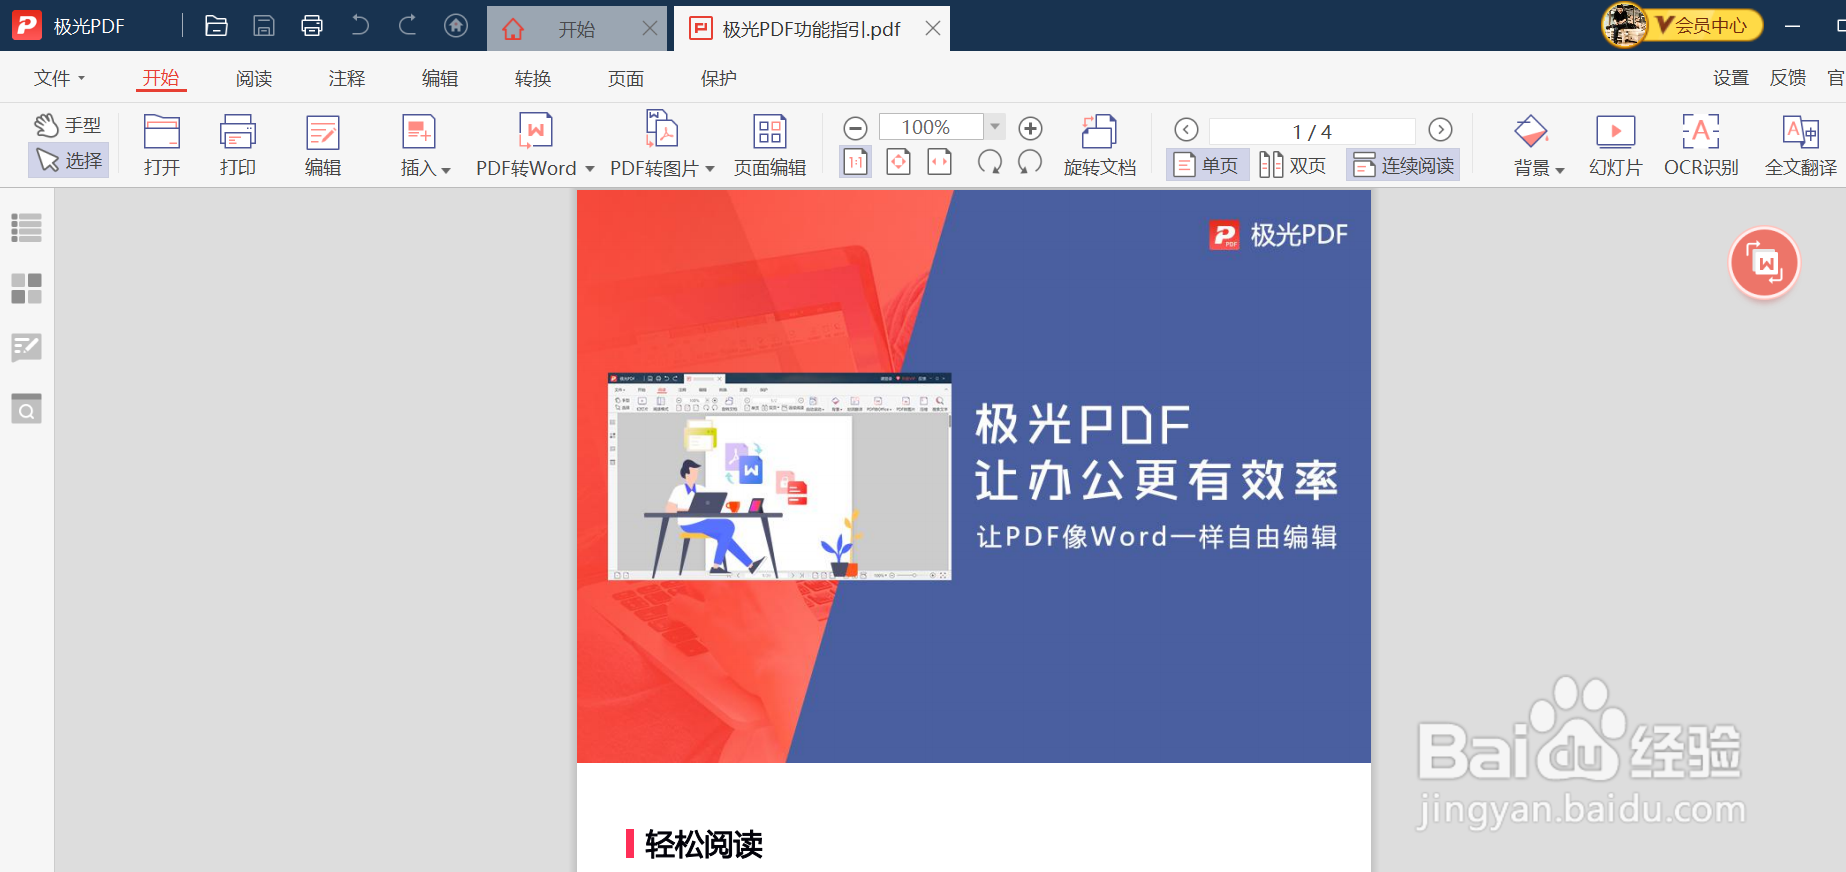The width and height of the screenshot is (1846, 872).
Task: Click the page number field 1 / 4
Action: click(x=1312, y=131)
